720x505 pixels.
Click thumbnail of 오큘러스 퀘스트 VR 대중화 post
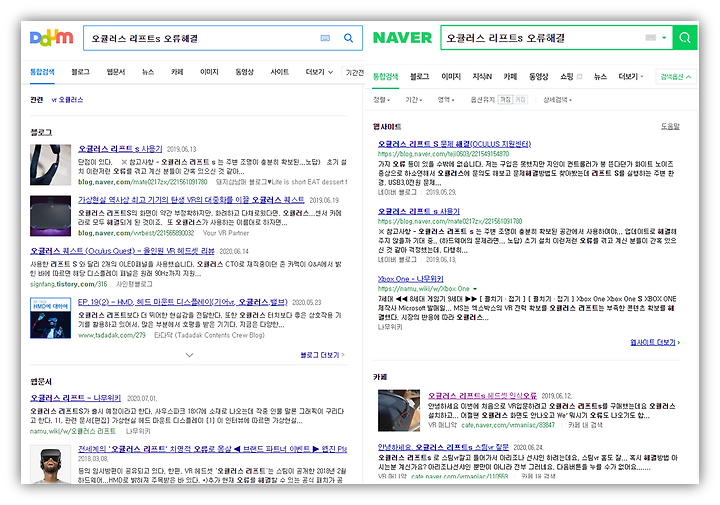(51, 216)
